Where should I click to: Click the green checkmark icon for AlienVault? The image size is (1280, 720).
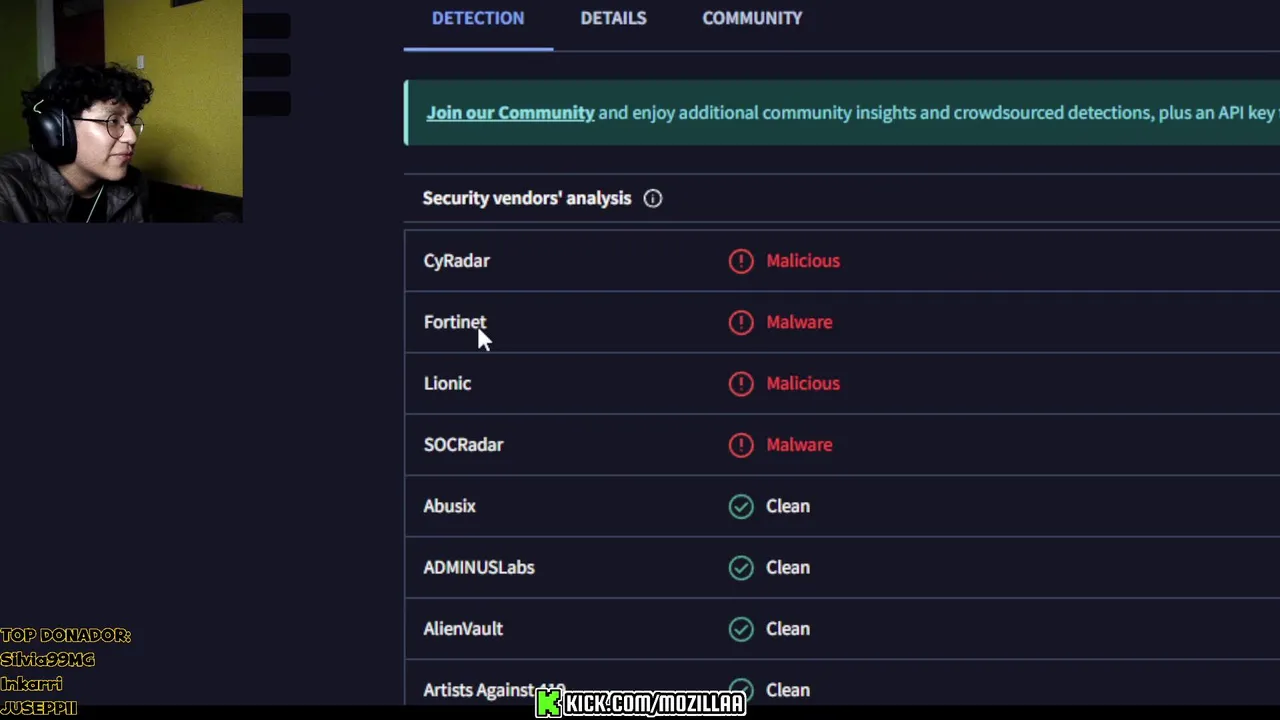(740, 629)
